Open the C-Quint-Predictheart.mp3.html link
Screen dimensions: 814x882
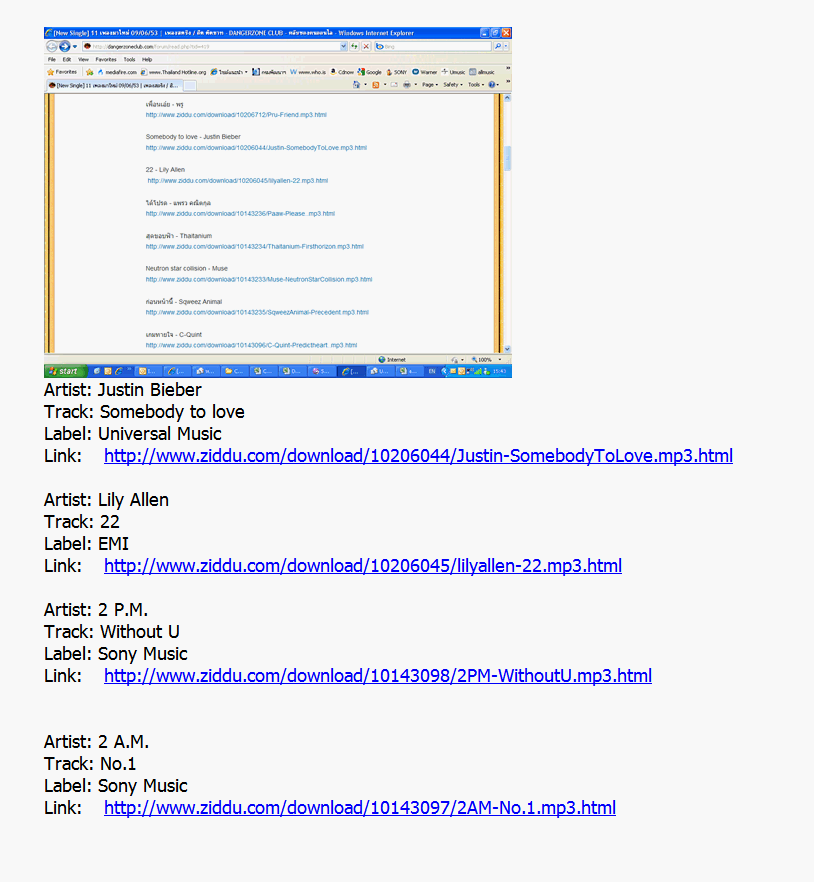click(251, 345)
